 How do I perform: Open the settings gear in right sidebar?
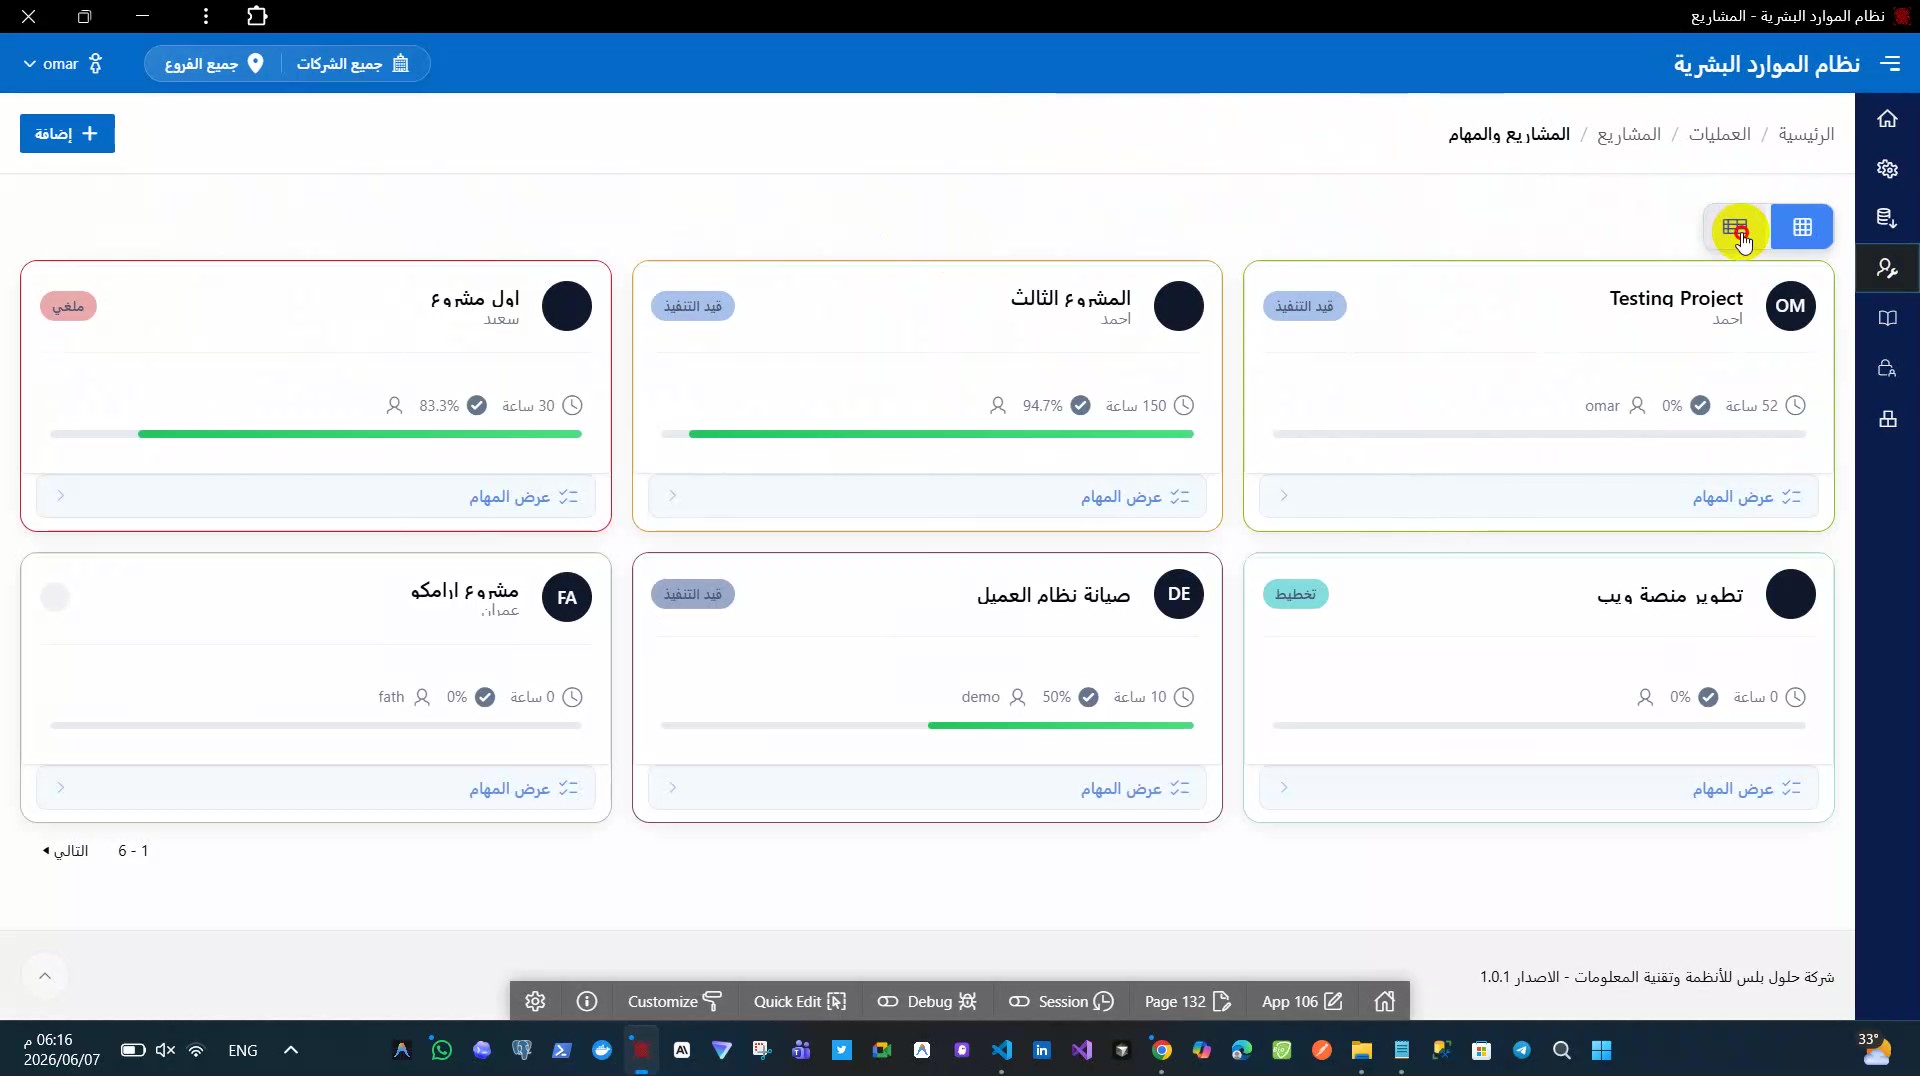click(x=1887, y=169)
